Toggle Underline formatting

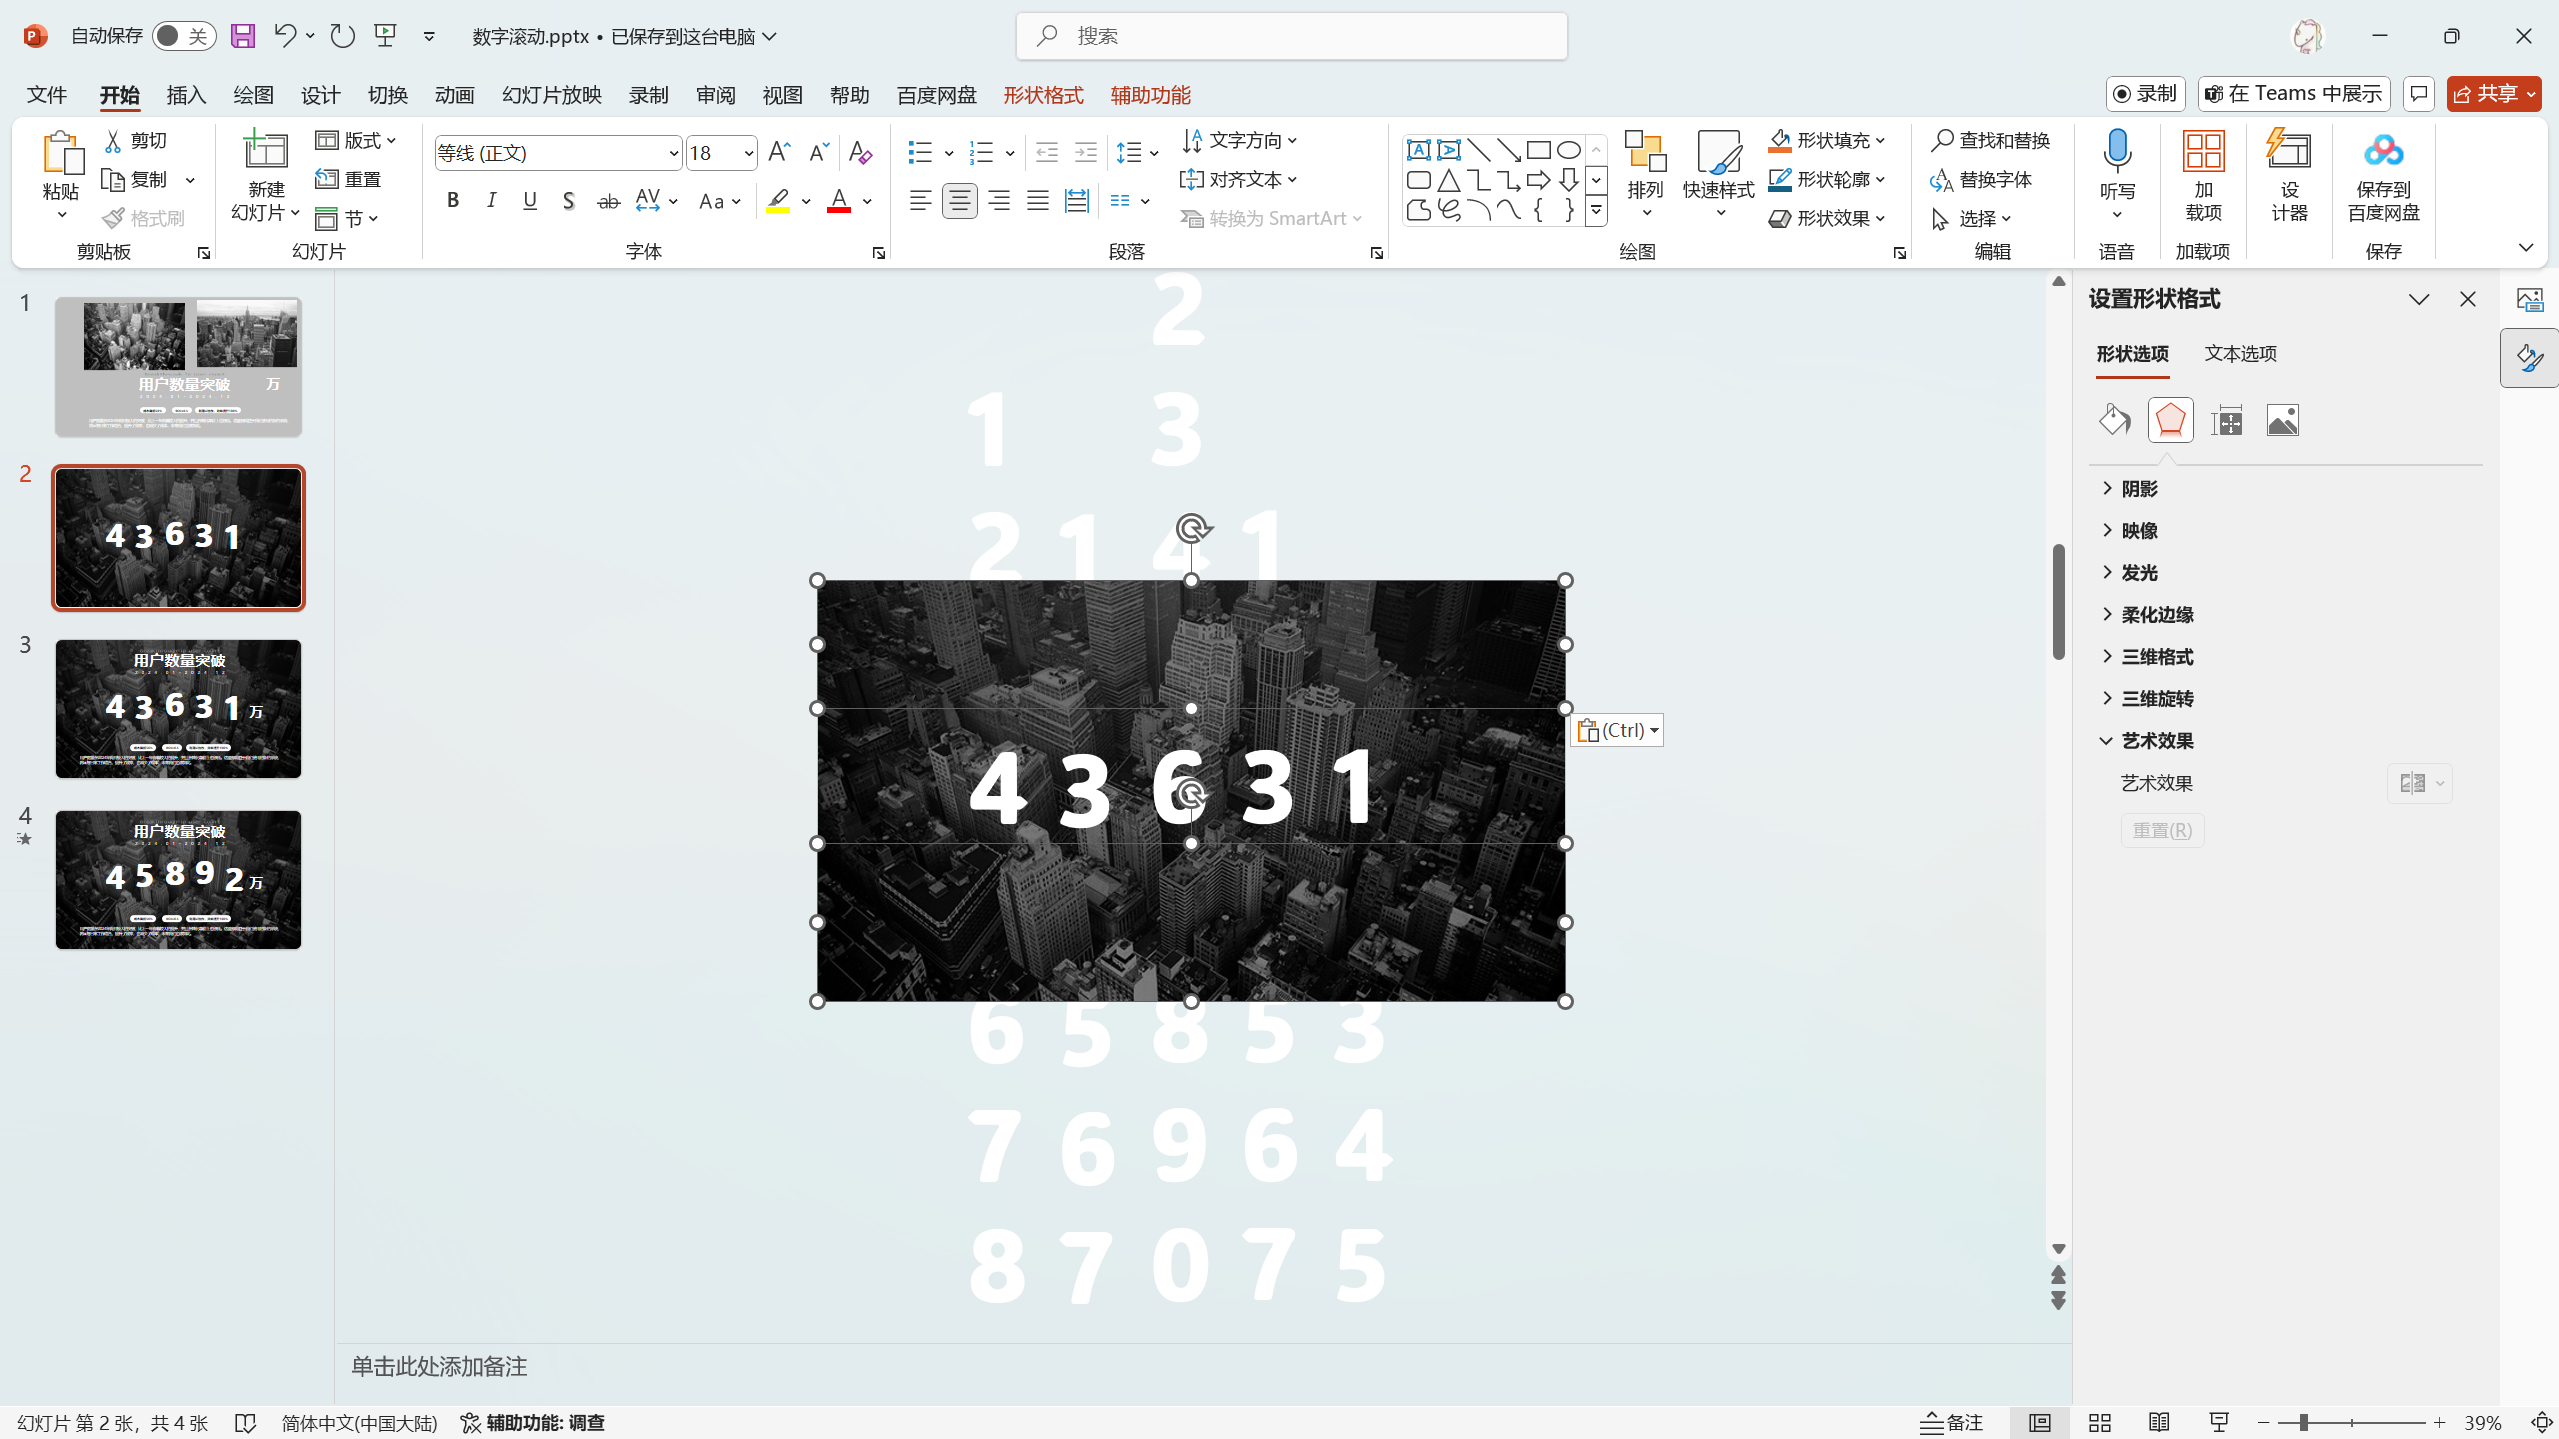point(530,201)
